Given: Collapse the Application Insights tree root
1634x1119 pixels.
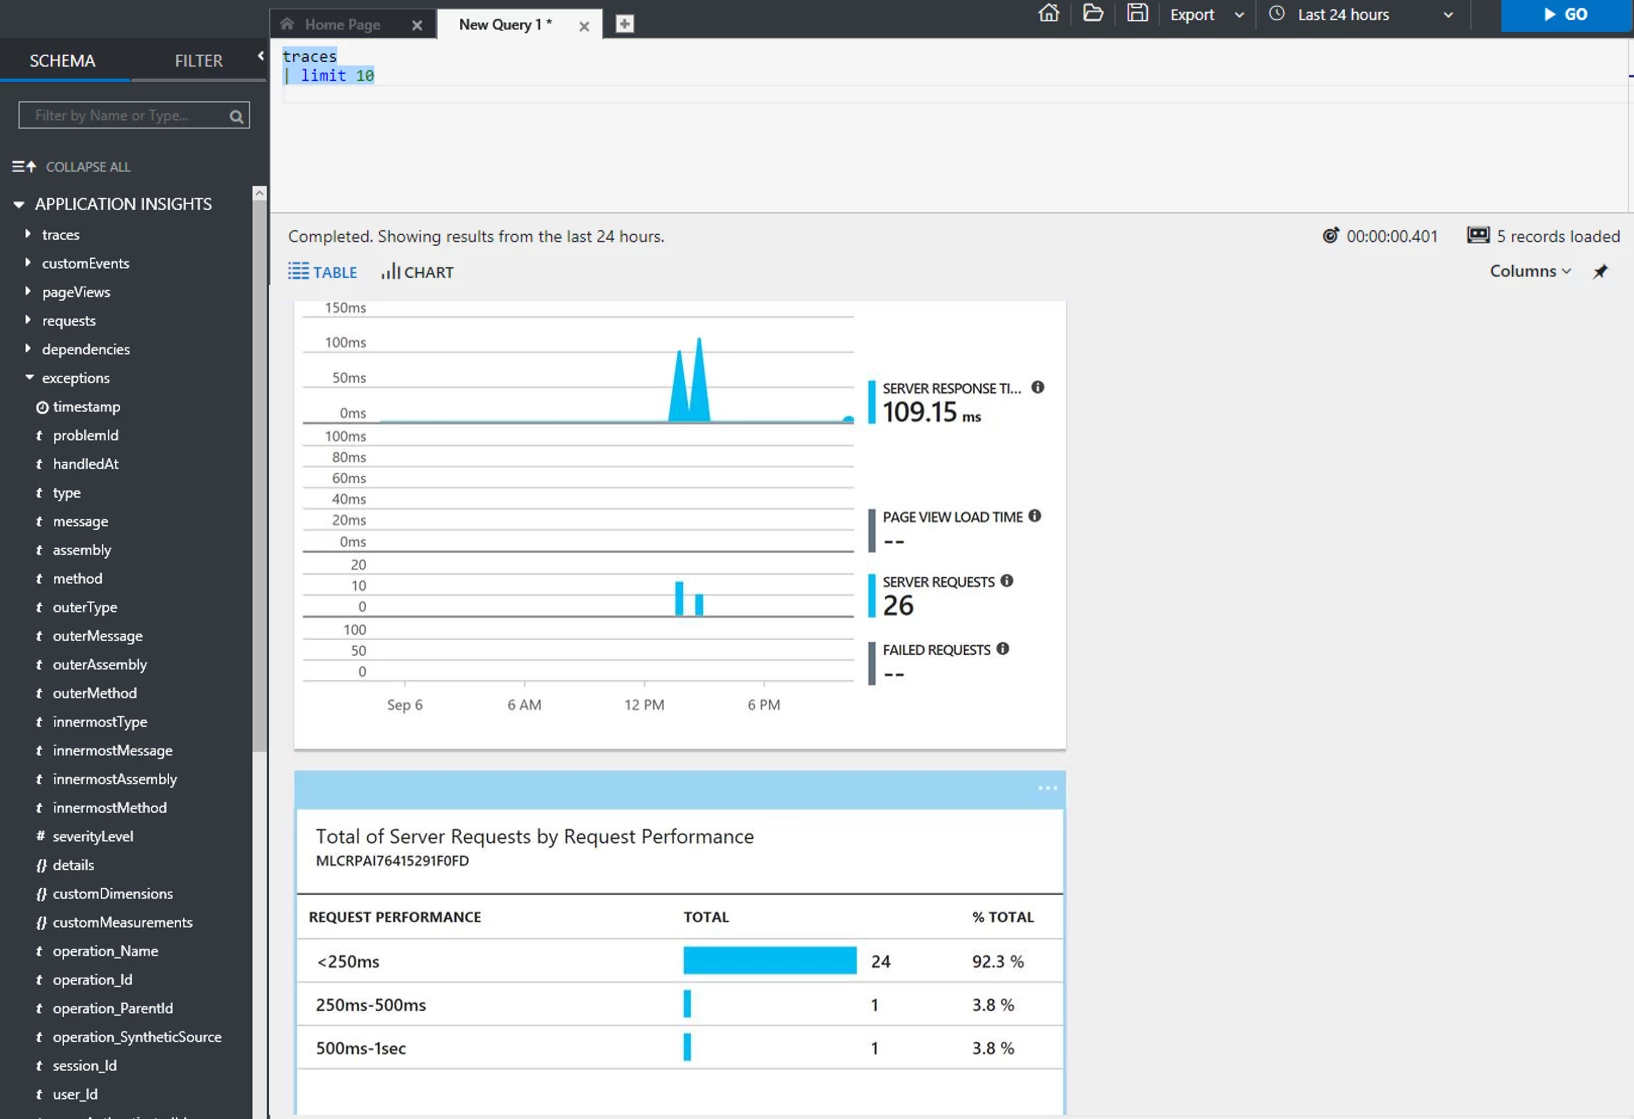Looking at the screenshot, I should (x=18, y=204).
